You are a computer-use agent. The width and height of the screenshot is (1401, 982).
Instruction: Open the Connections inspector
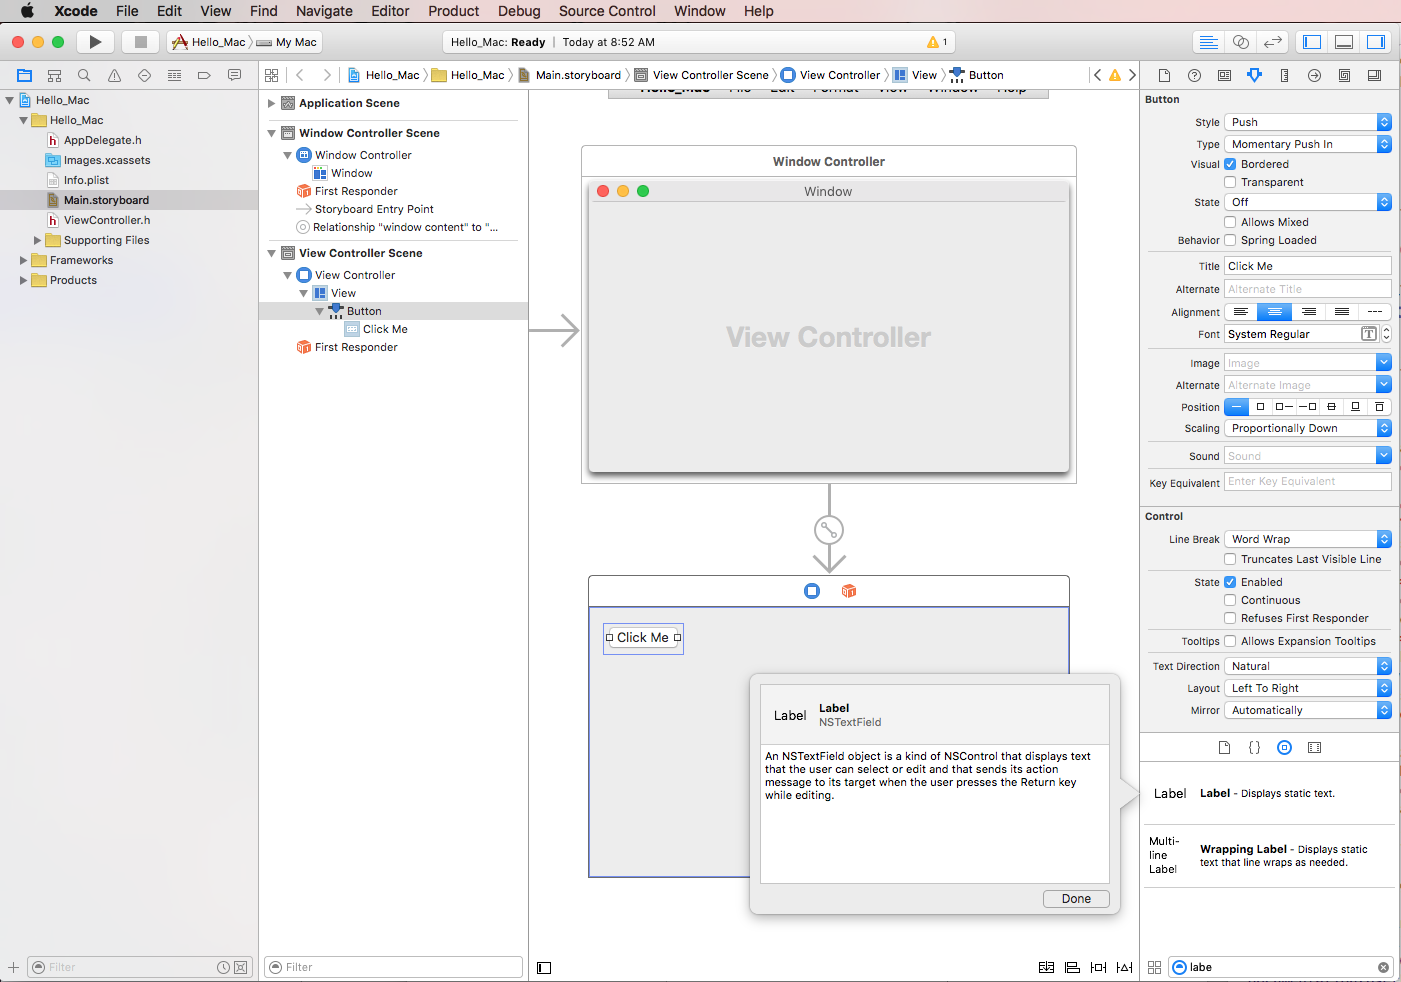[1314, 75]
